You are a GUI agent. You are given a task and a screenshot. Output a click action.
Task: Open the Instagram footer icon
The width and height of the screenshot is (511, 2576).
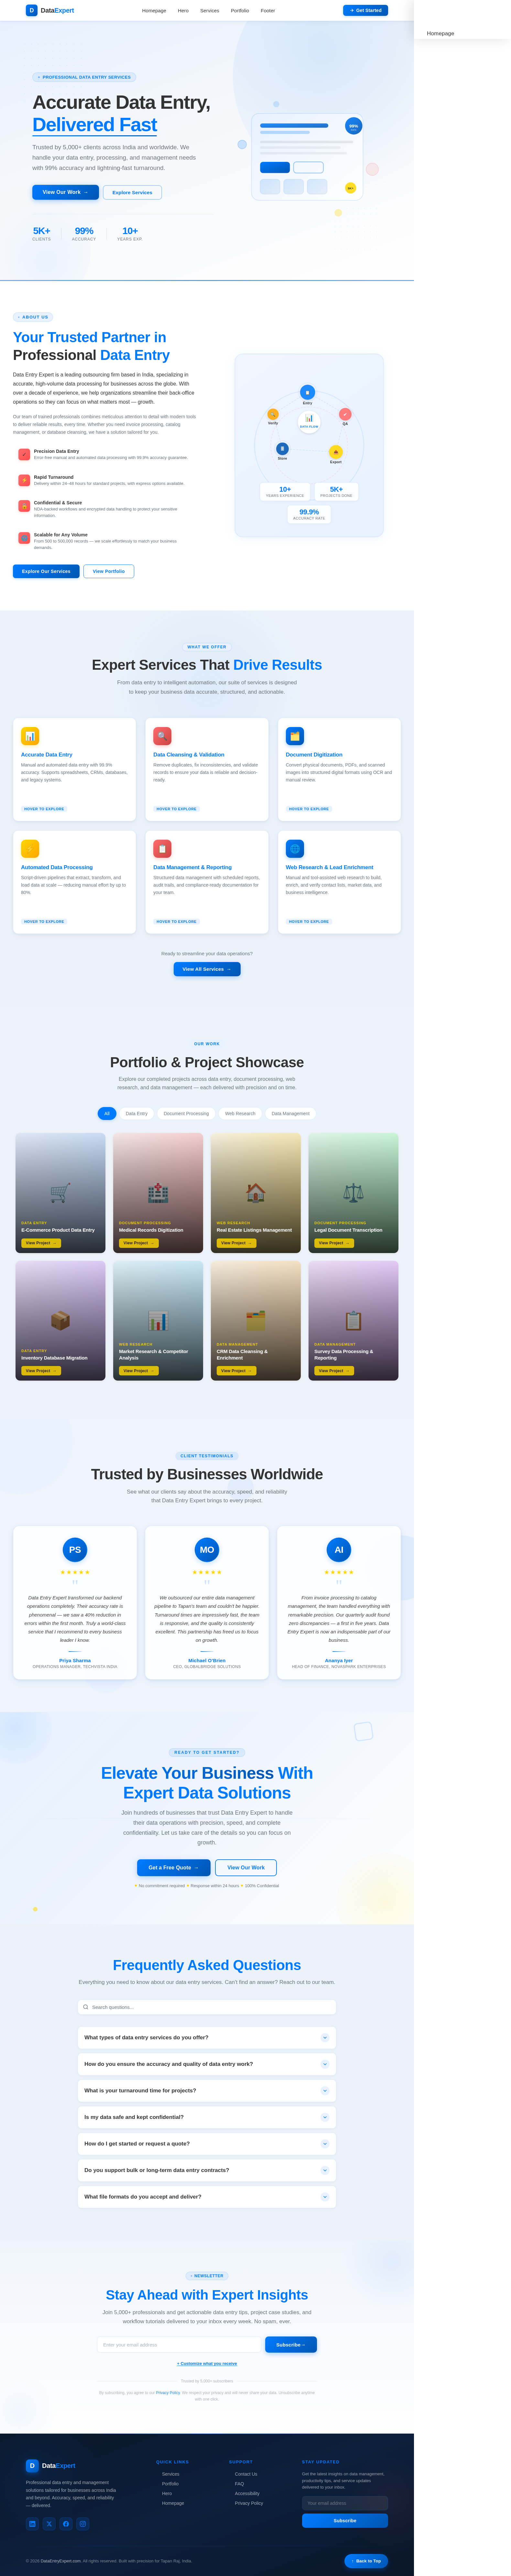point(83,2524)
